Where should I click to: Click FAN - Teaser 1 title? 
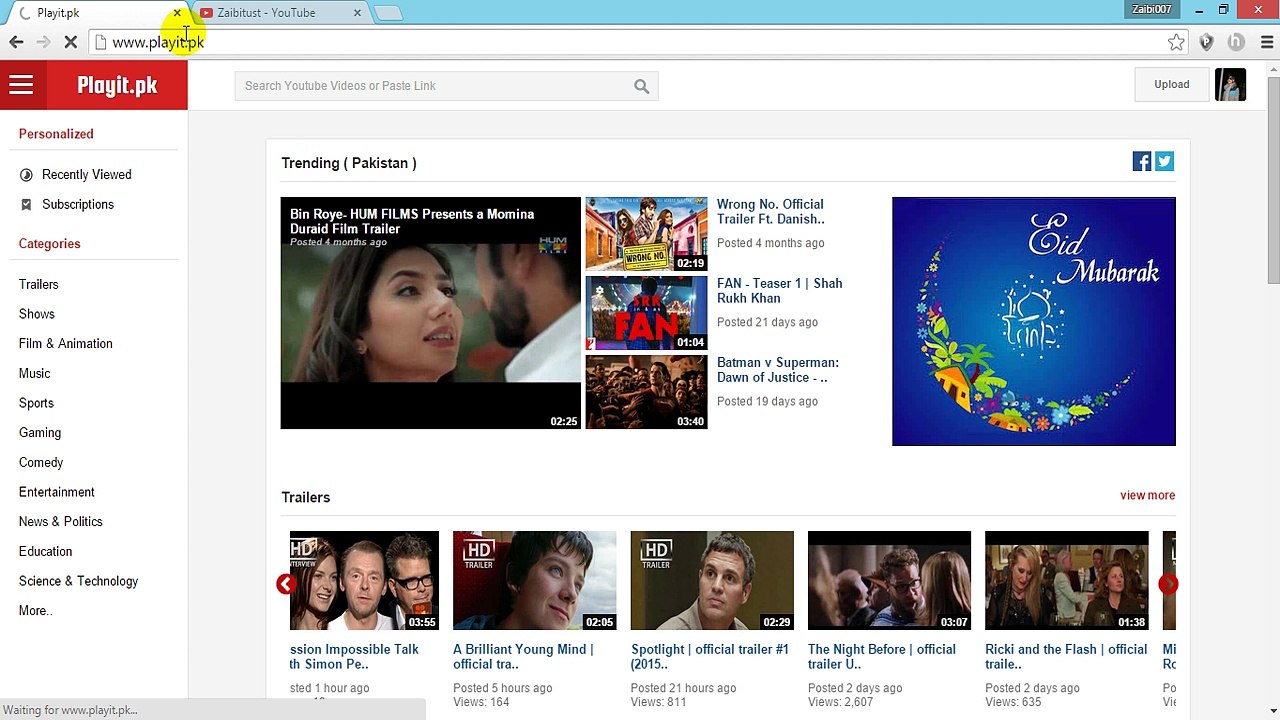click(780, 291)
